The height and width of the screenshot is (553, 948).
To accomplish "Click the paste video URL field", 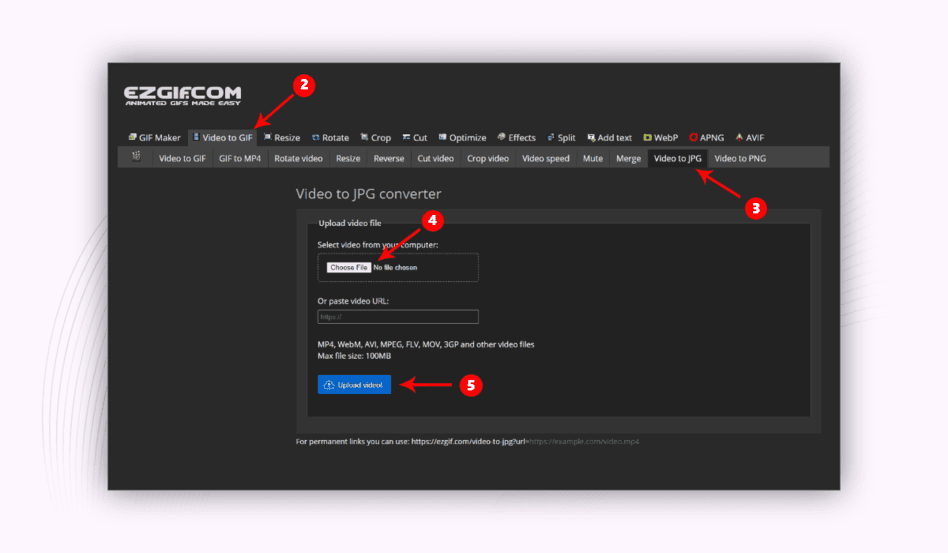I will point(398,317).
